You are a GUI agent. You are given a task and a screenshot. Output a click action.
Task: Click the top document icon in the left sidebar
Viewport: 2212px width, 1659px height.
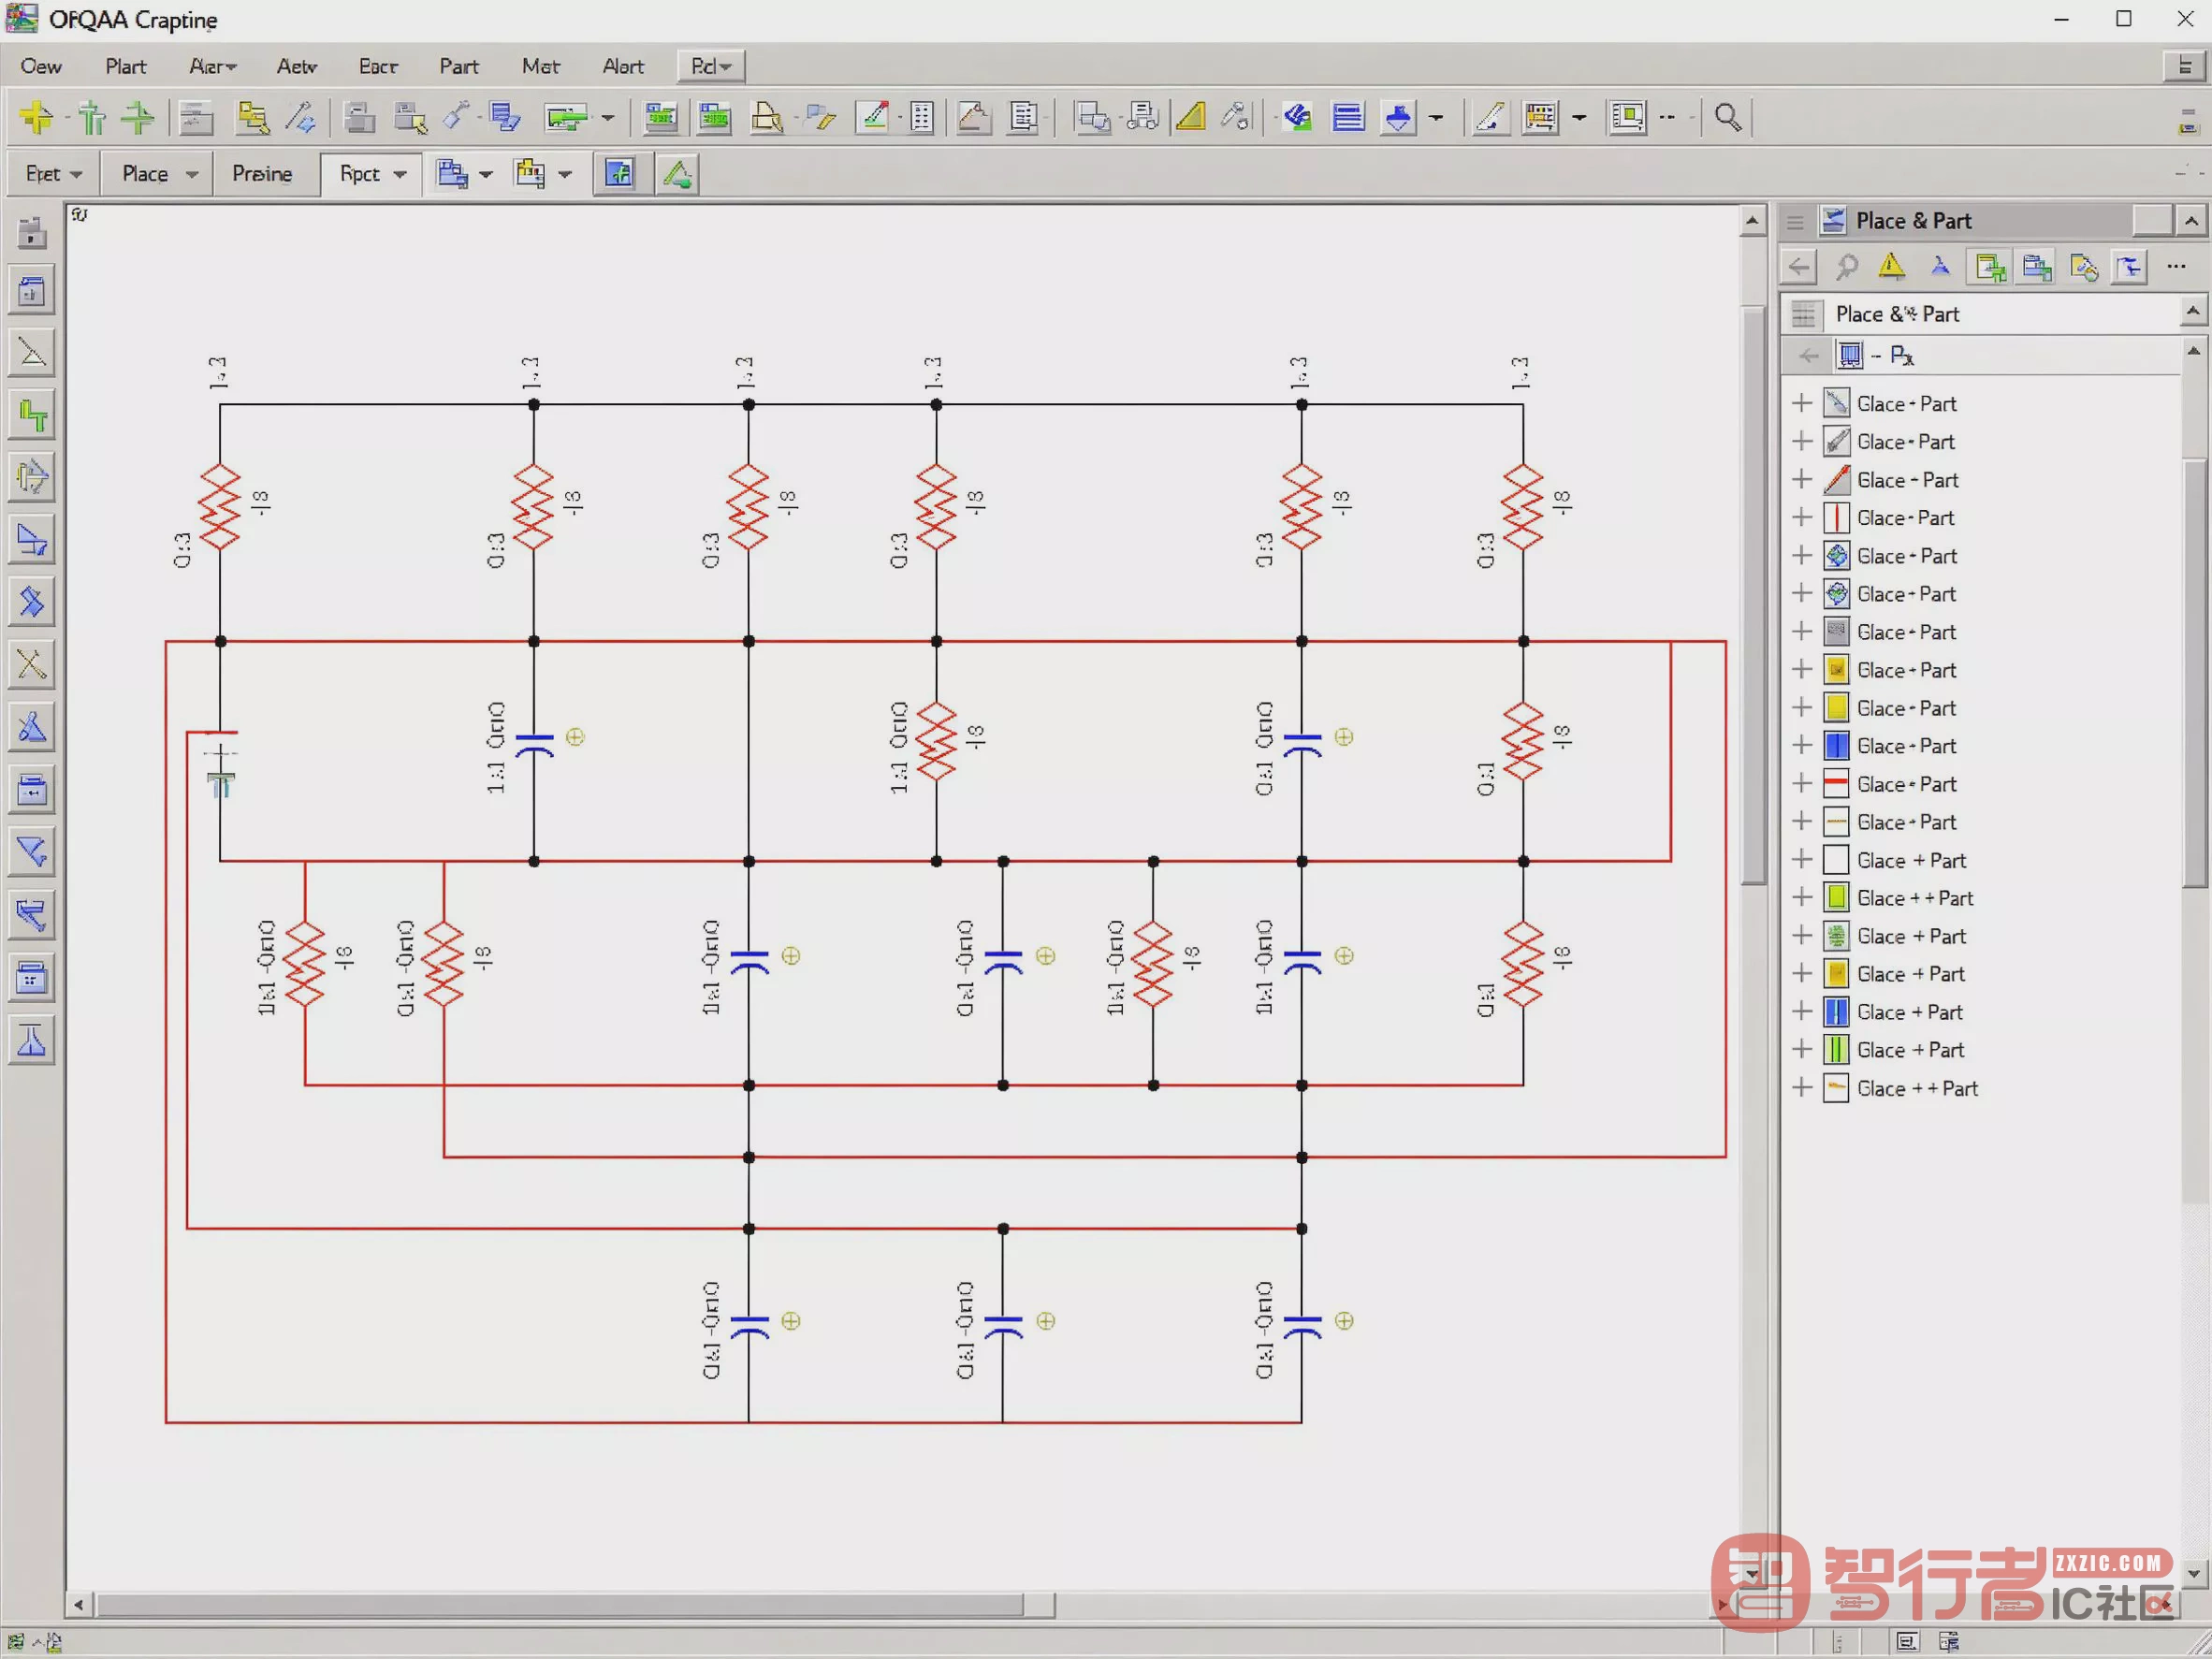(x=32, y=232)
